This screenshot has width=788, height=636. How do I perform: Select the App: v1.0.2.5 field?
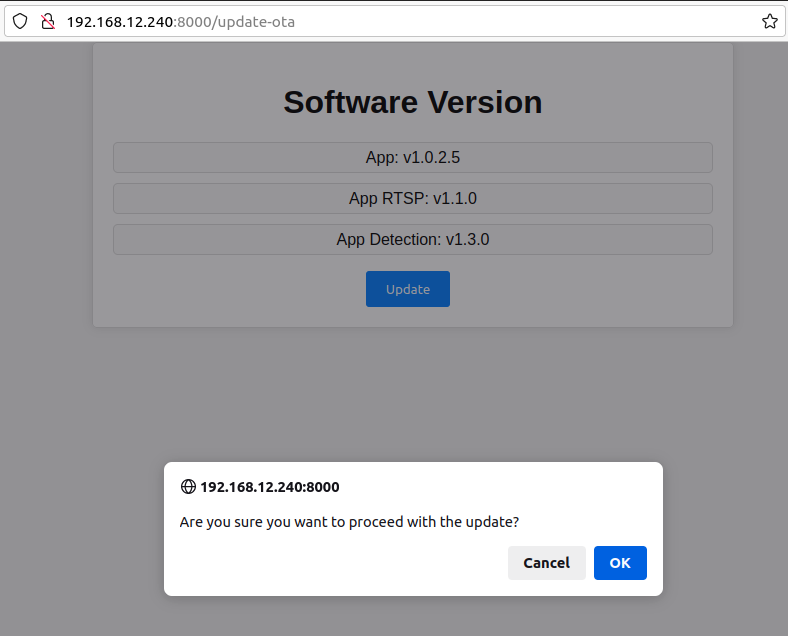[x=412, y=157]
